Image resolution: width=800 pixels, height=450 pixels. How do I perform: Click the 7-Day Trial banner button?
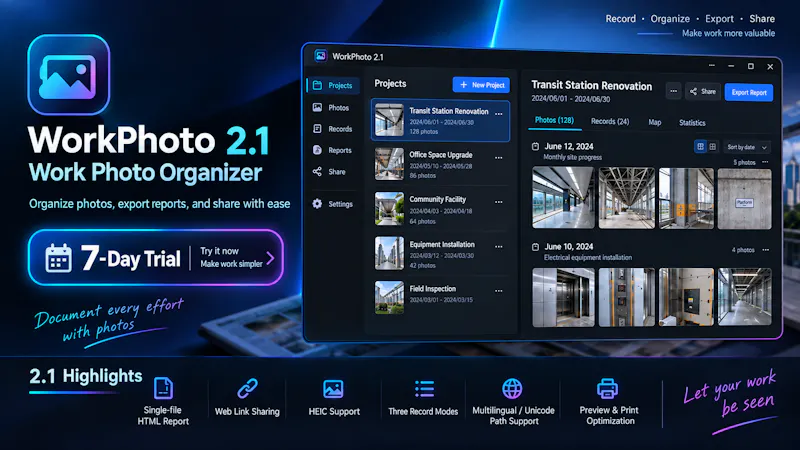156,258
